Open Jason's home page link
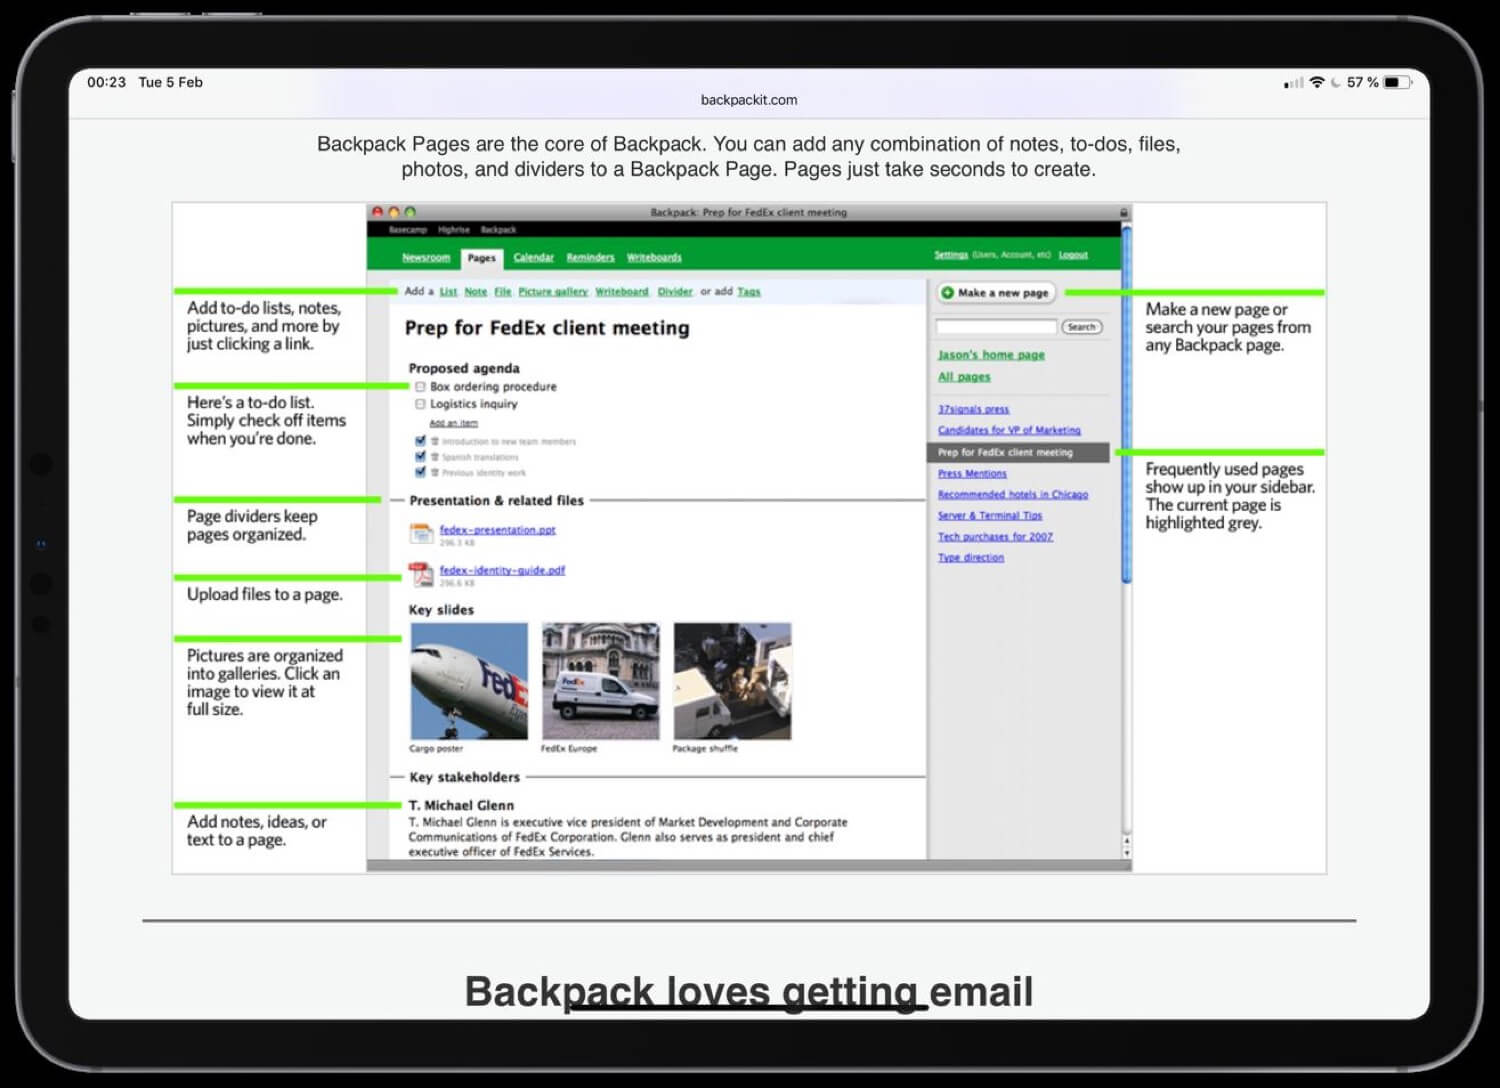The width and height of the screenshot is (1500, 1088). 991,355
